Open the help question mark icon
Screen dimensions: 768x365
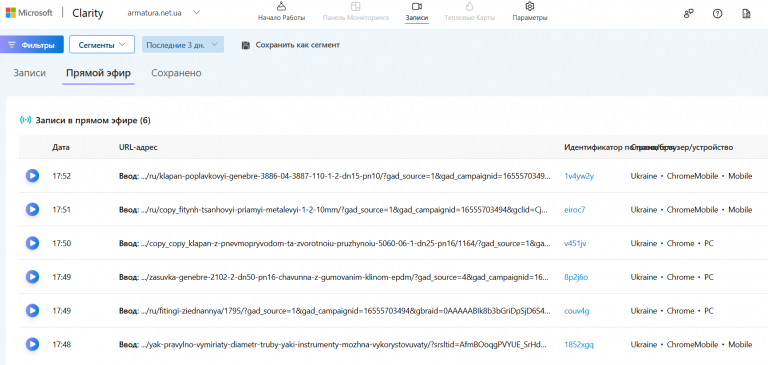click(x=718, y=14)
